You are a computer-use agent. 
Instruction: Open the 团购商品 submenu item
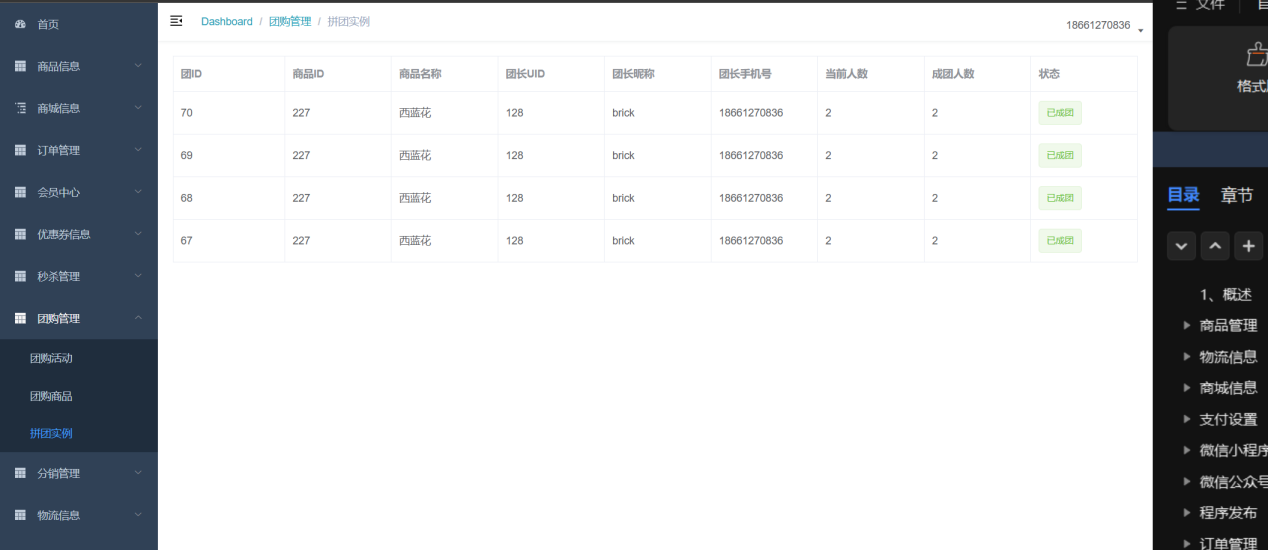coord(51,396)
